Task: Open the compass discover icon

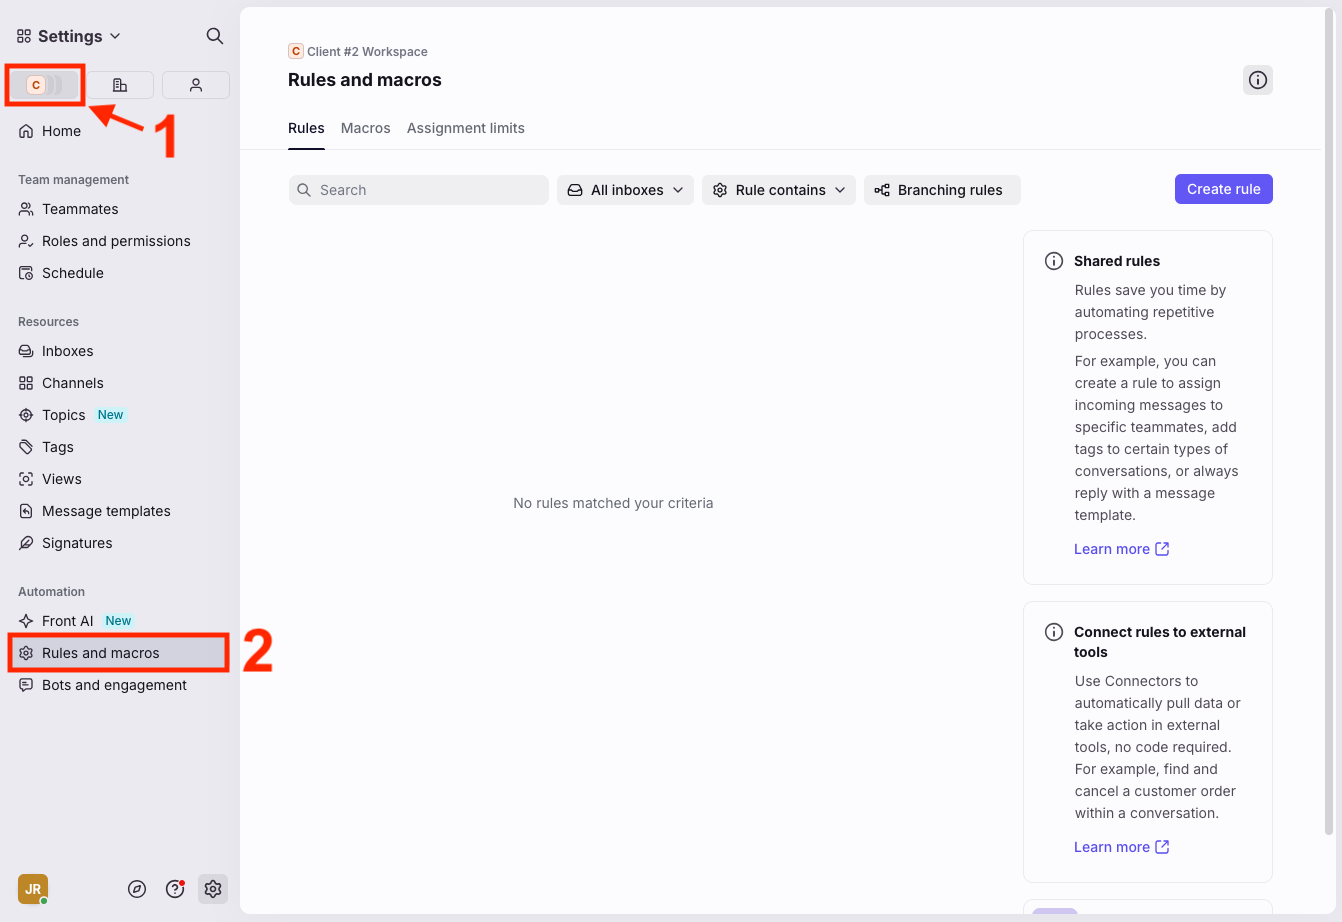Action: coord(138,889)
